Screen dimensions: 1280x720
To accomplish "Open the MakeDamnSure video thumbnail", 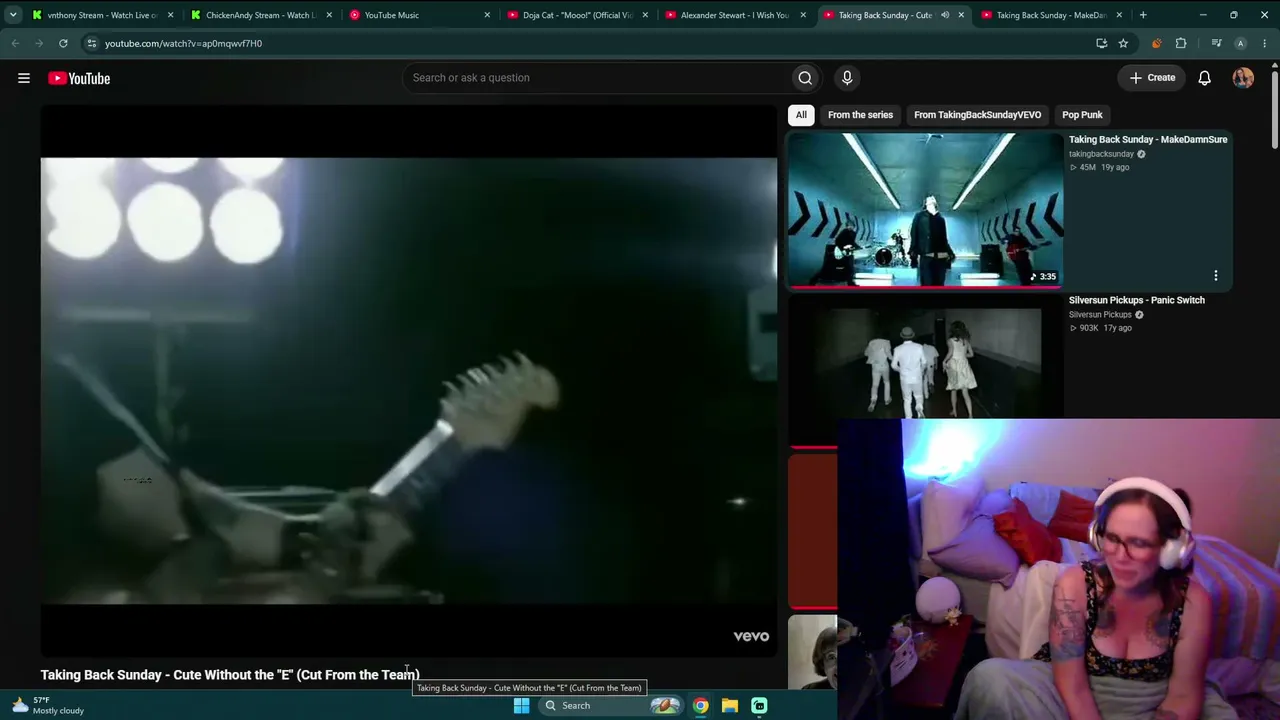I will tap(925, 210).
